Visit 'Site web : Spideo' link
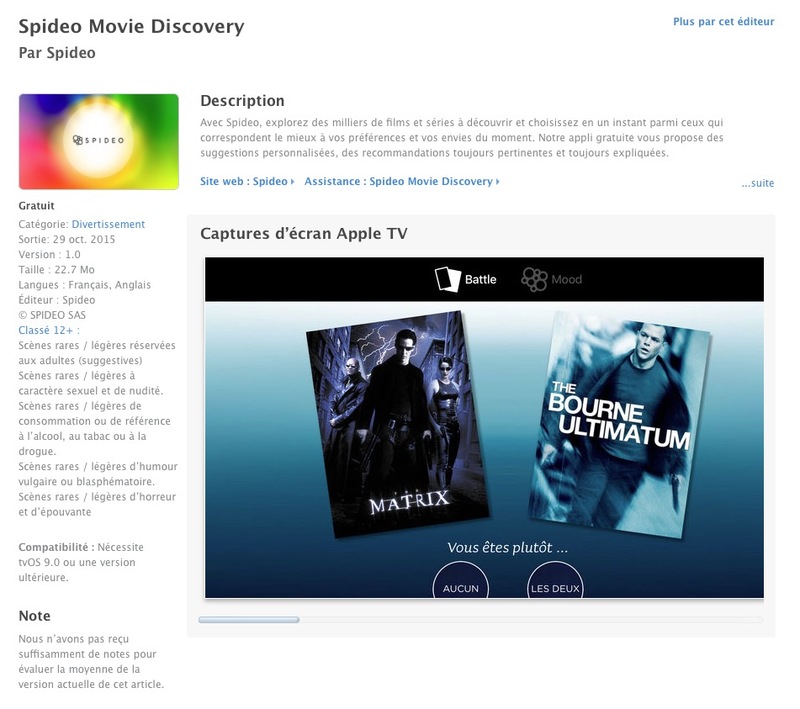The height and width of the screenshot is (709, 800). (x=247, y=181)
